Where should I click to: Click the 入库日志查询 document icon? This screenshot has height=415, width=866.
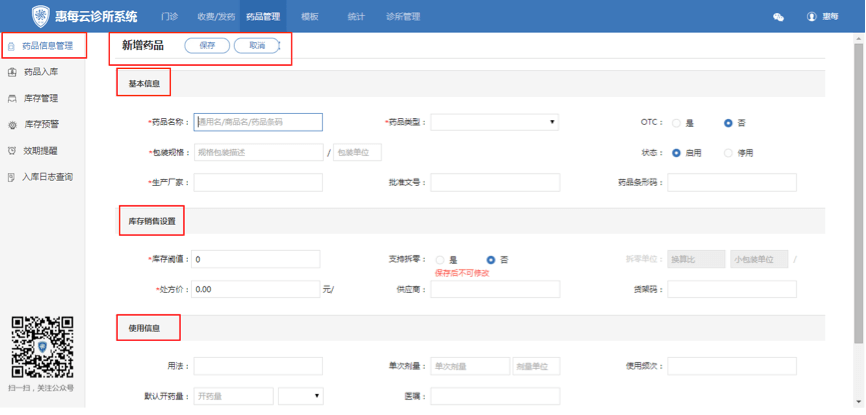[x=11, y=177]
